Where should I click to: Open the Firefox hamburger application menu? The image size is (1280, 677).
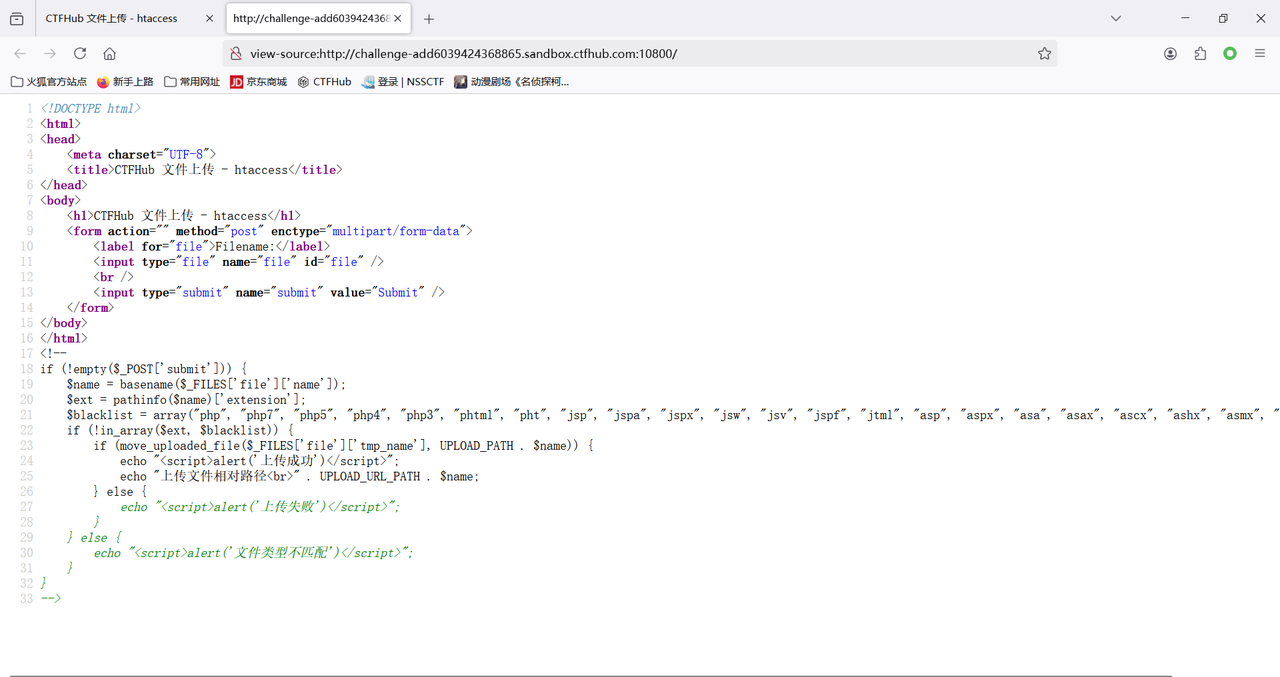[1260, 54]
